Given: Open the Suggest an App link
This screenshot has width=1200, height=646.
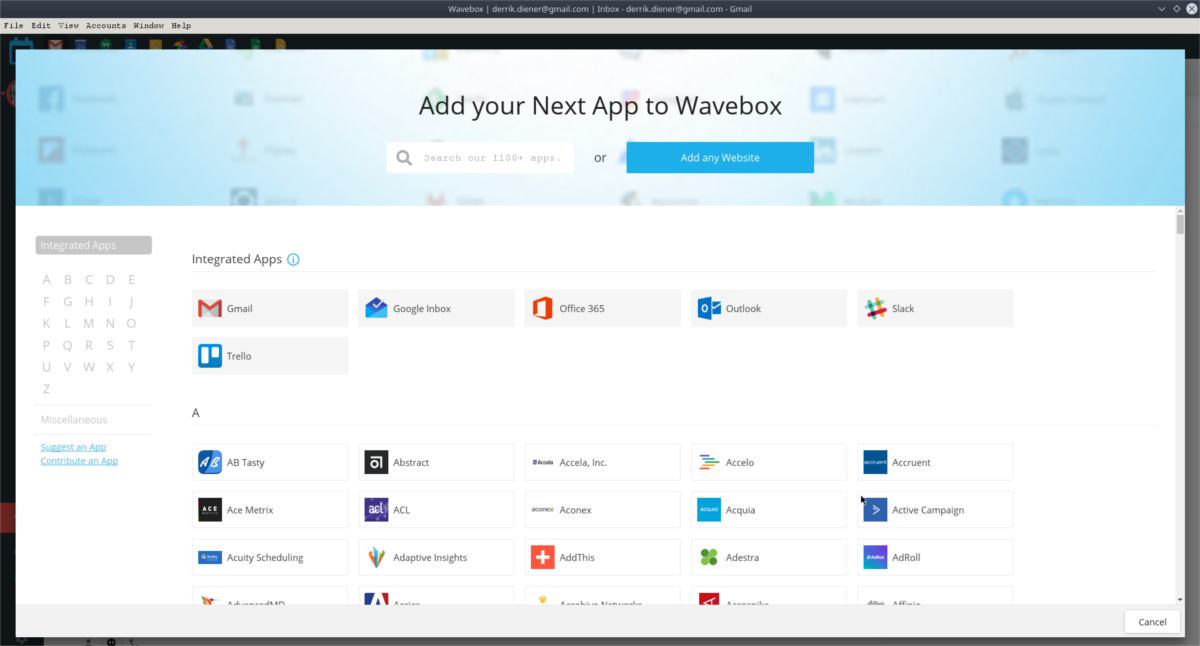Looking at the screenshot, I should pos(73,446).
